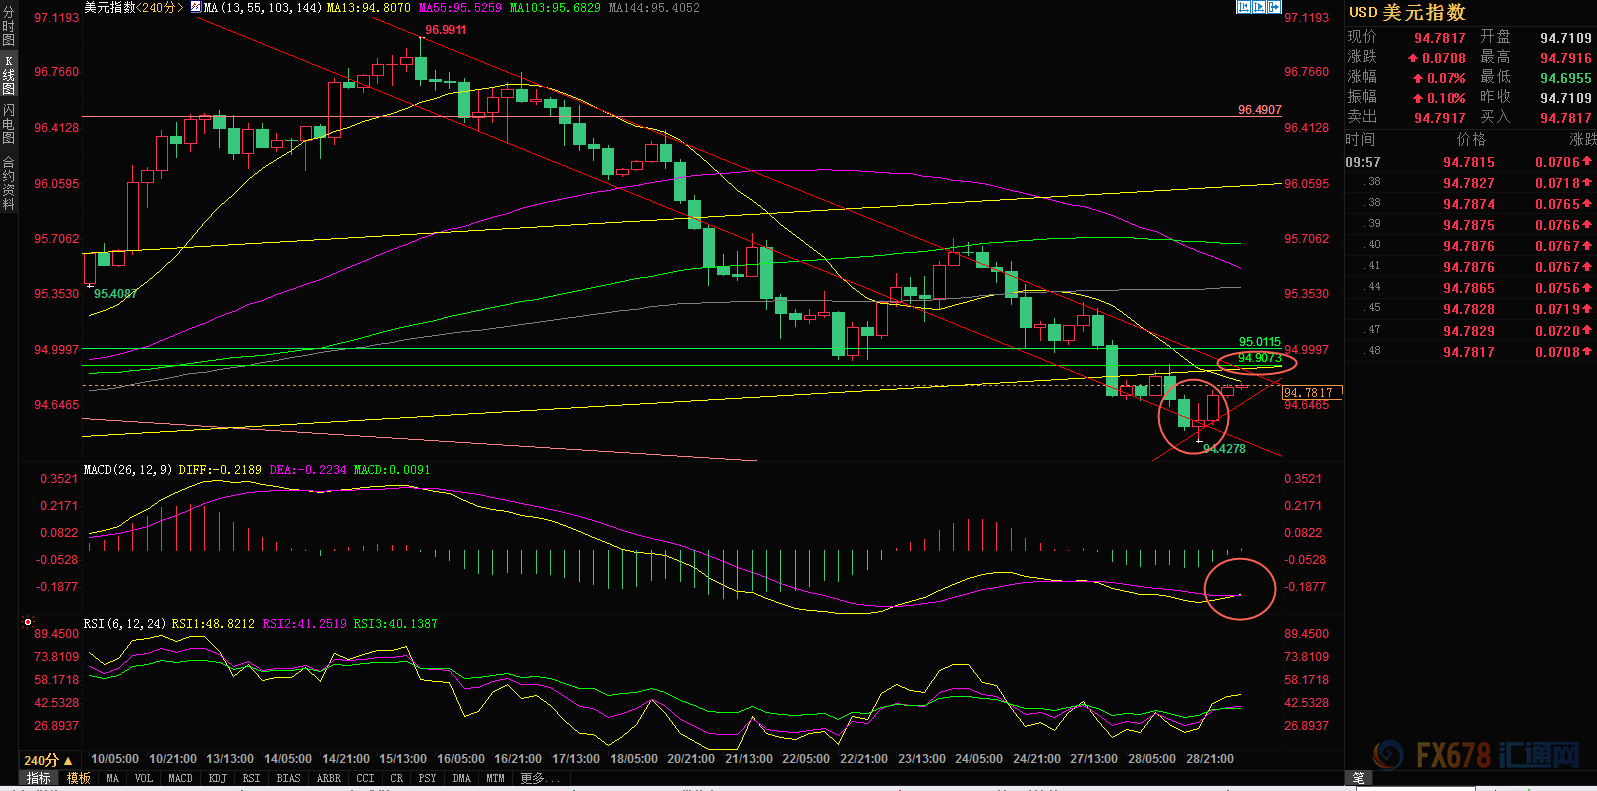Click the 95.0115 green line label
Screen dimensions: 1597x791
tap(1259, 342)
